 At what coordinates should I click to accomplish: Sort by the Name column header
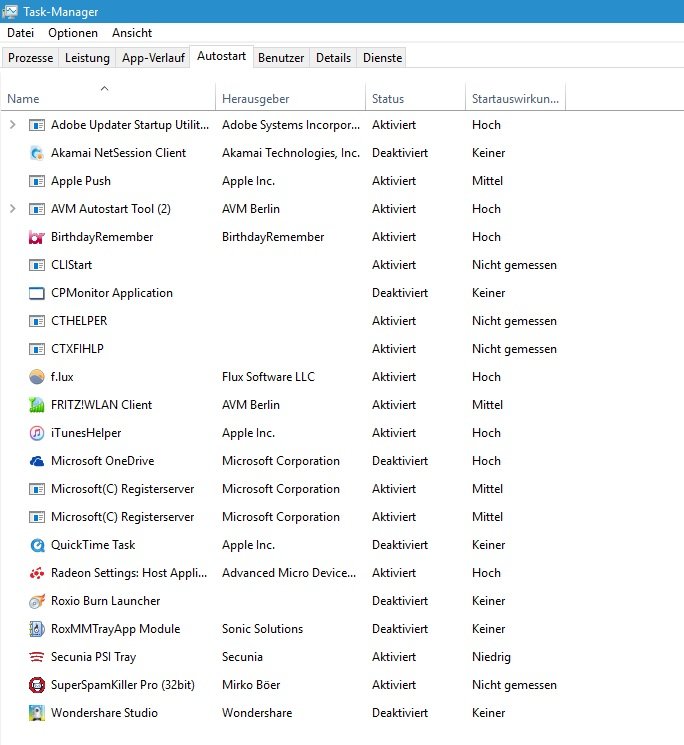108,97
